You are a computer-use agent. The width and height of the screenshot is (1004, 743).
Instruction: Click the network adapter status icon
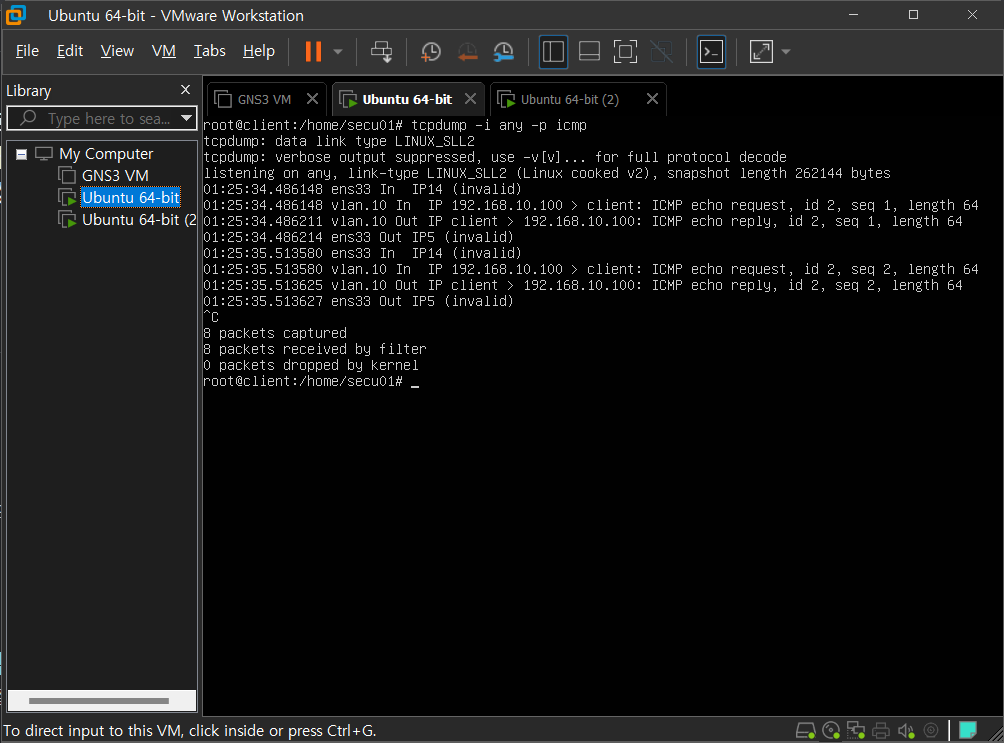(x=855, y=730)
